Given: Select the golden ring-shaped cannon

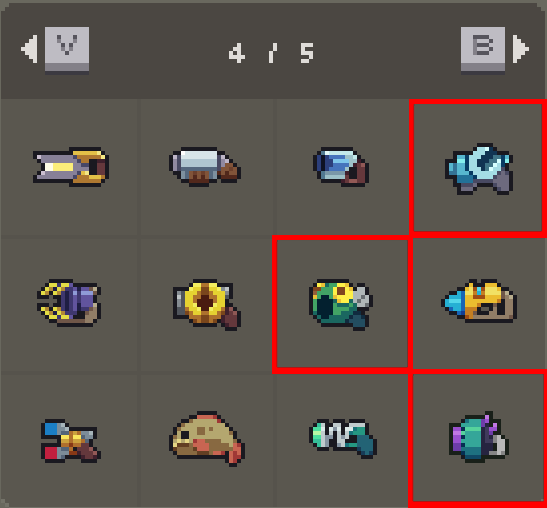Looking at the screenshot, I should (207, 305).
